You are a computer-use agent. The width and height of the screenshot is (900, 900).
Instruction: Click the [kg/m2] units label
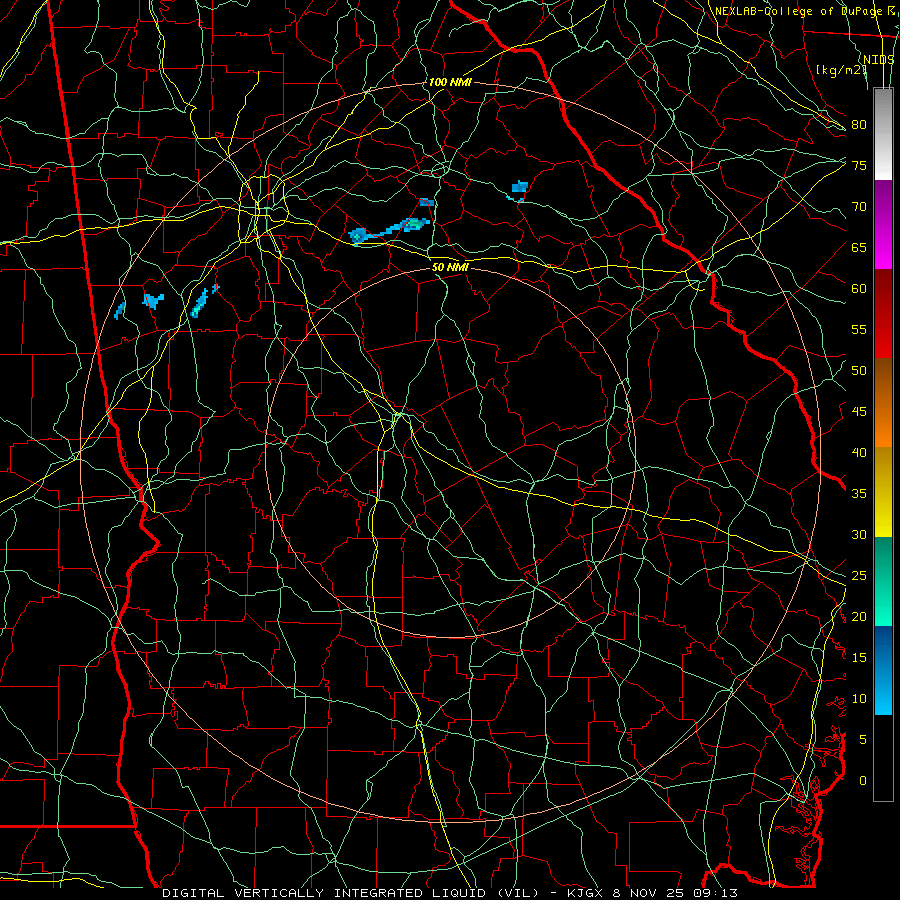841,69
